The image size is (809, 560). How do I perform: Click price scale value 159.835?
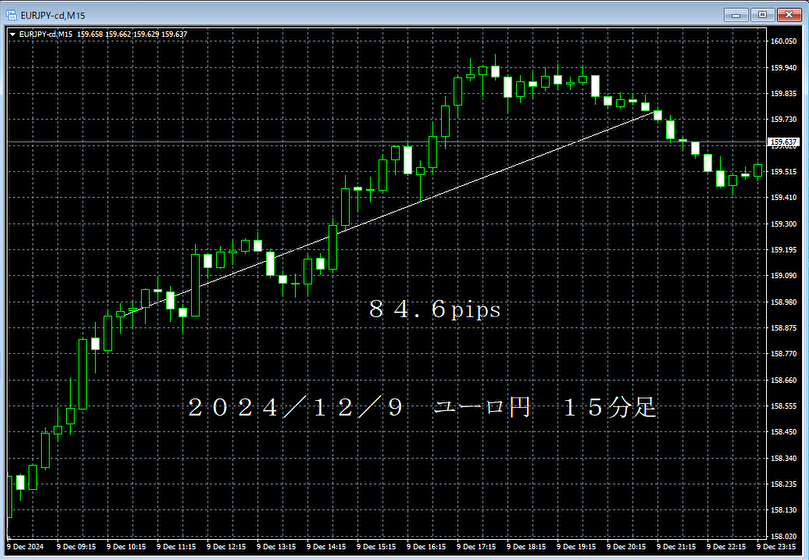[783, 93]
